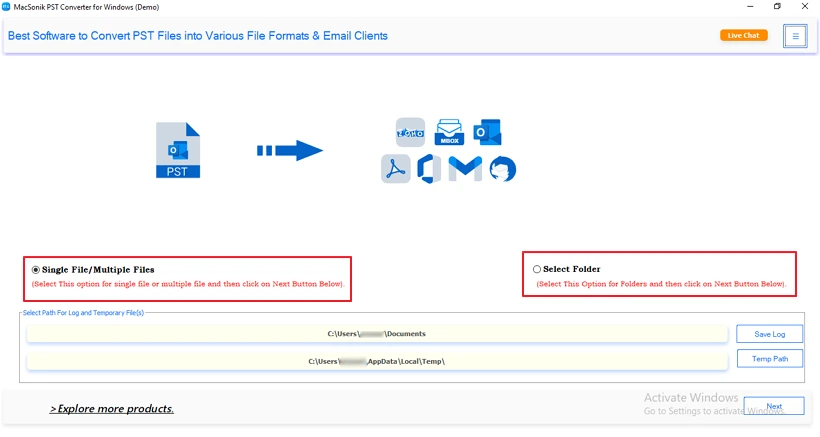Click the Gmail envelope icon
The image size is (820, 437).
[465, 168]
